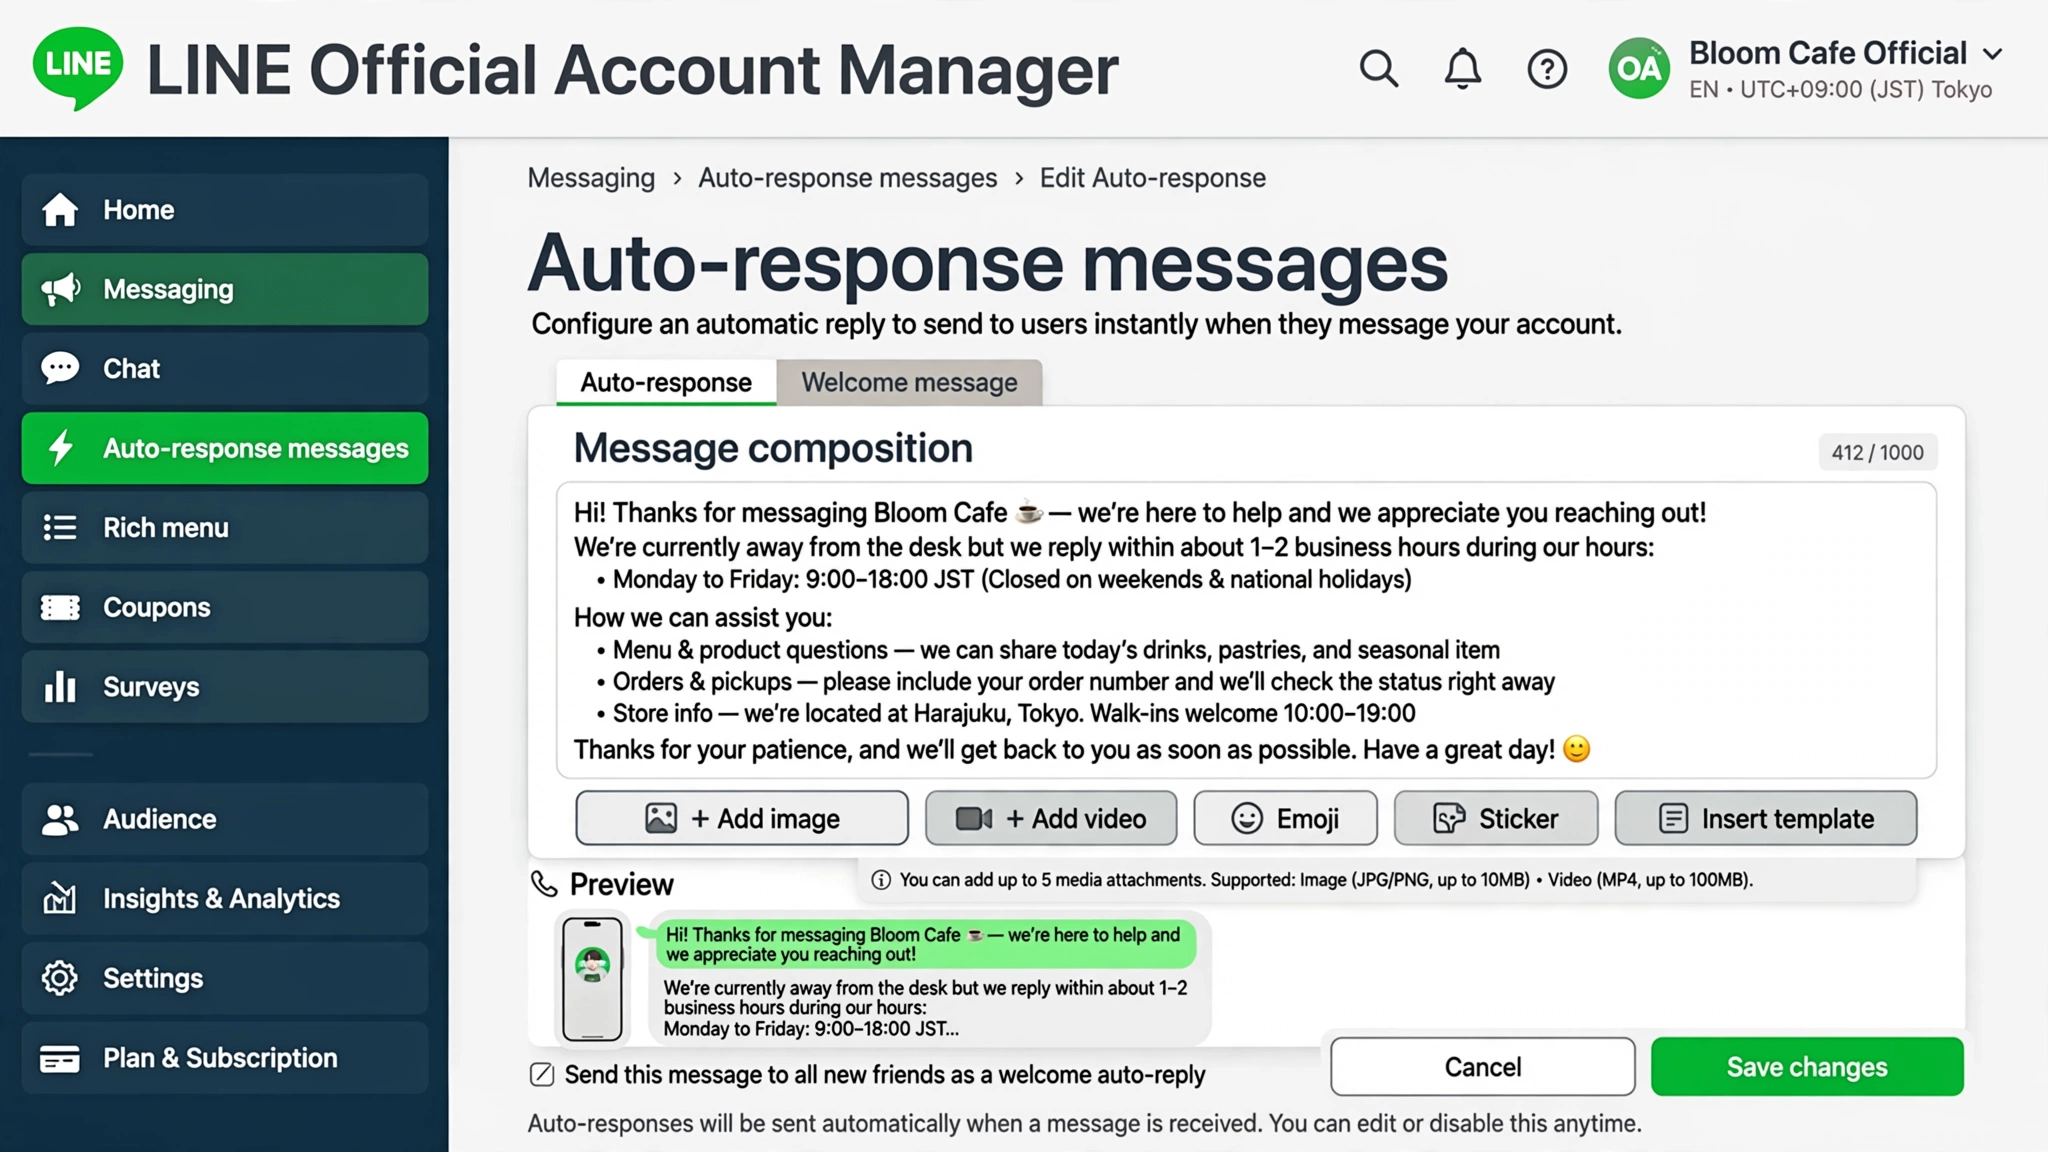
Task: Click 'EN • UTC+09:00 (JST) Tokyo' text
Action: coord(1841,90)
